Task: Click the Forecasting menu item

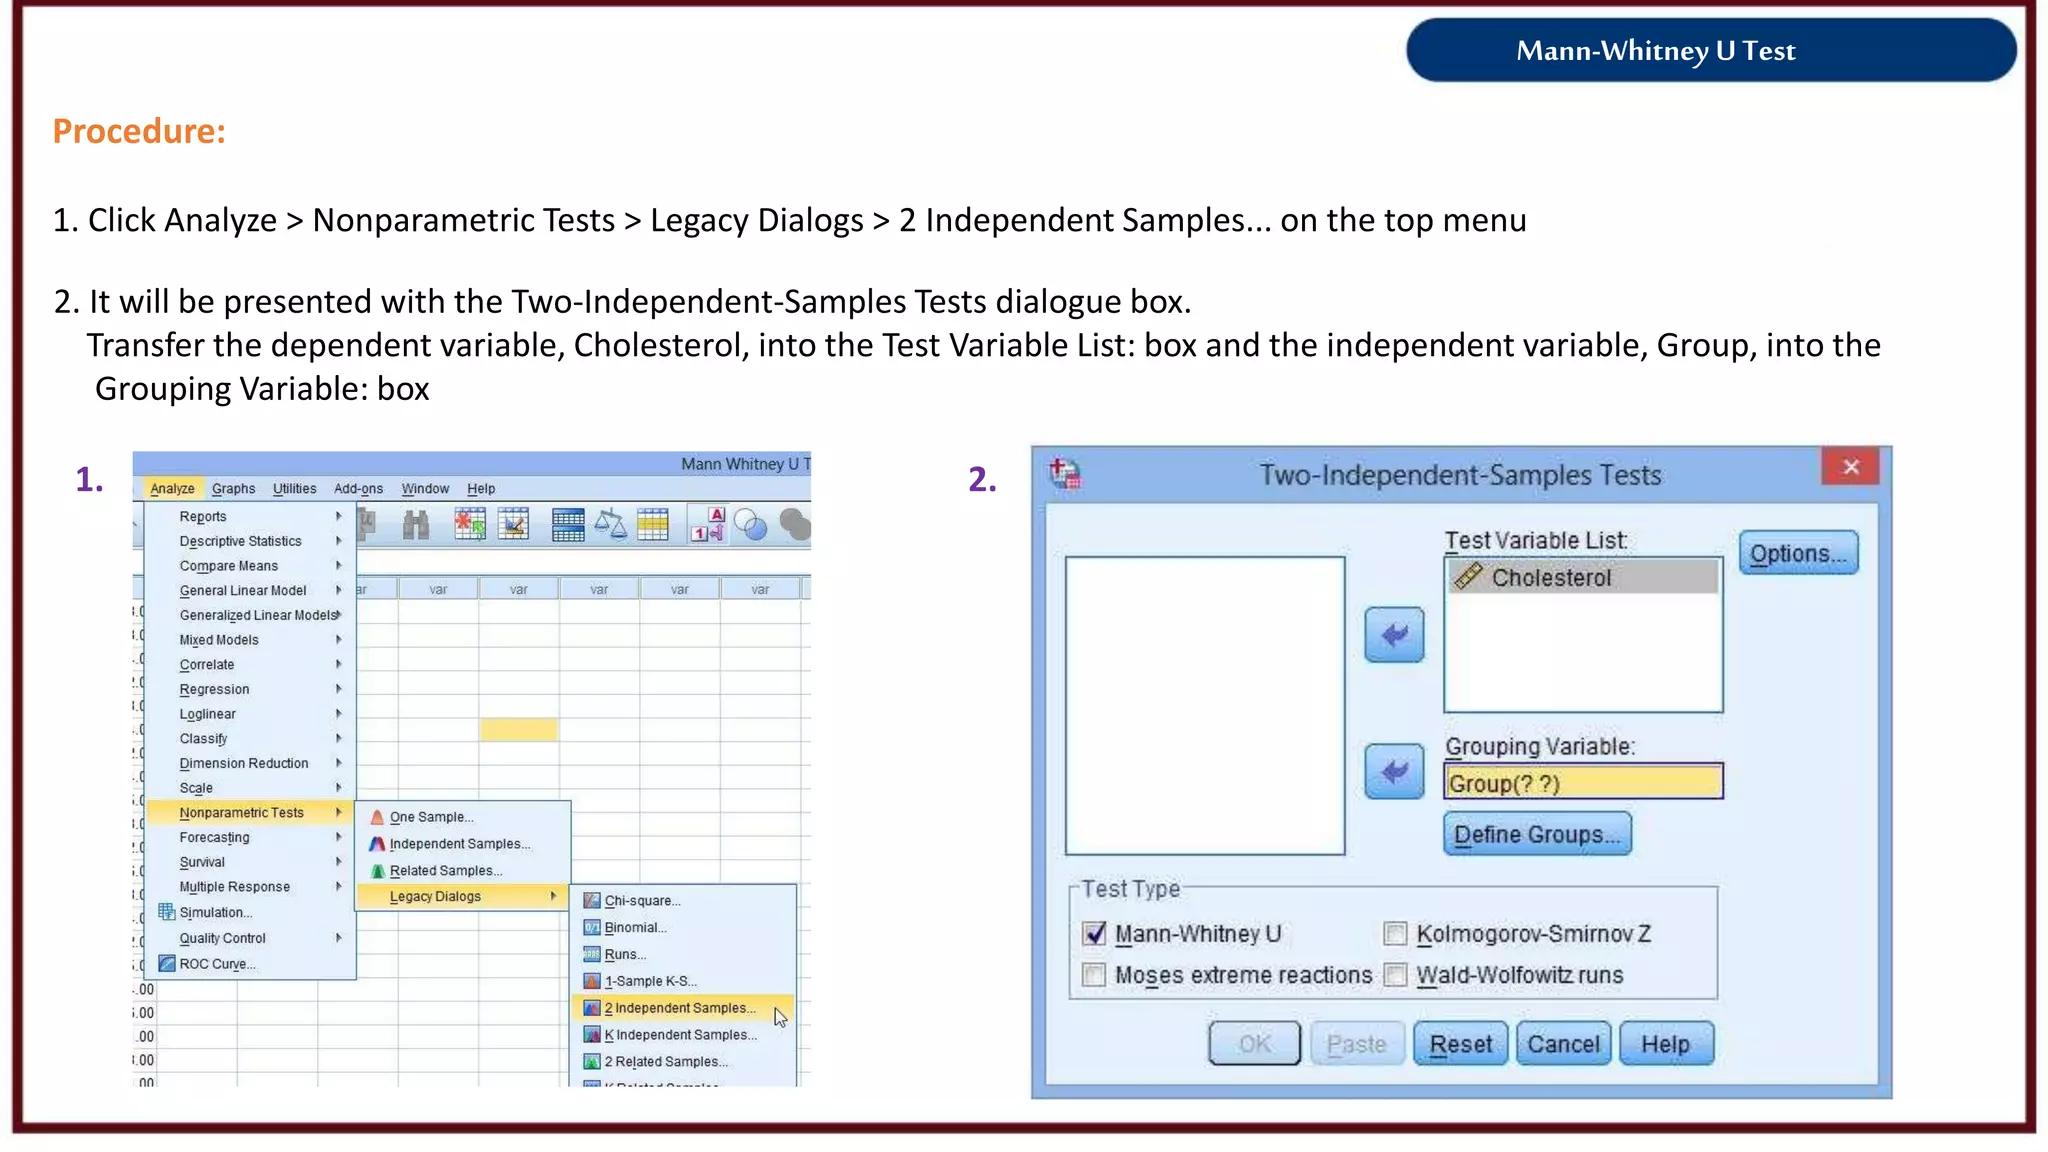Action: tap(250, 838)
